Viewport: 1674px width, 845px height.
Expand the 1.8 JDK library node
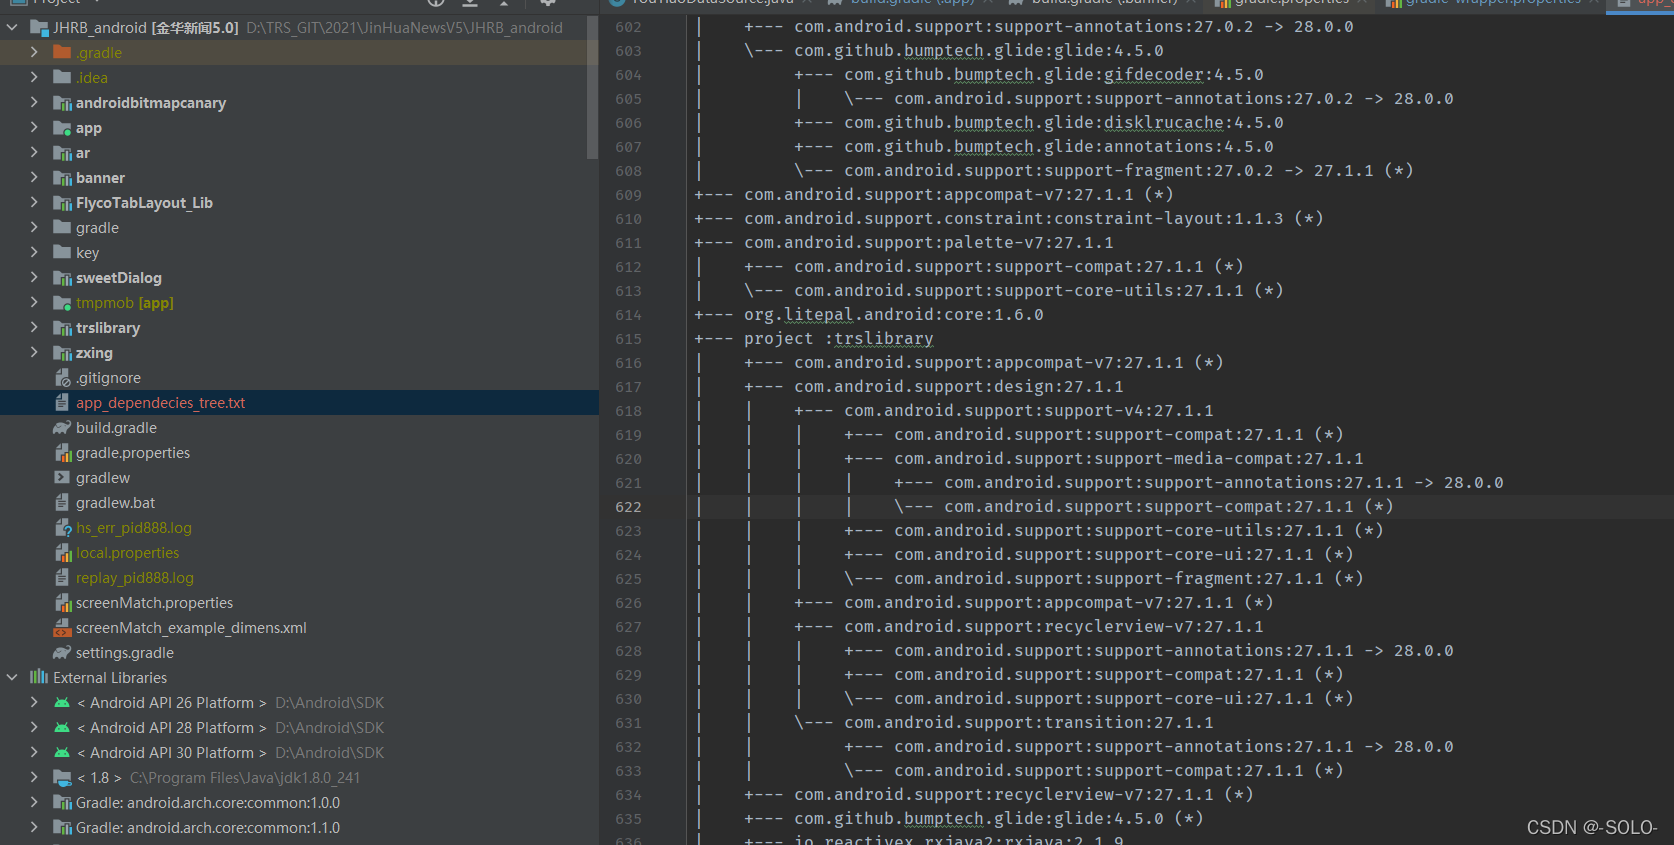[34, 777]
